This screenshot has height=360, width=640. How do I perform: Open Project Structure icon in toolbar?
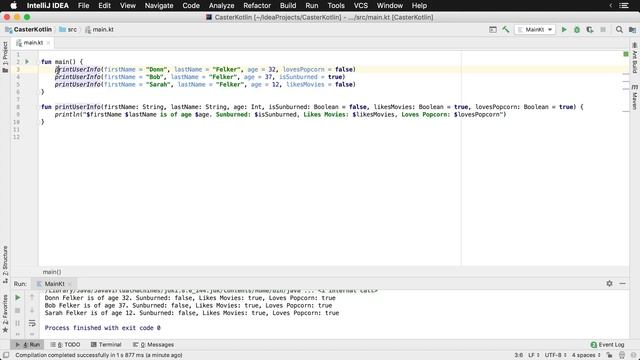pos(632,29)
